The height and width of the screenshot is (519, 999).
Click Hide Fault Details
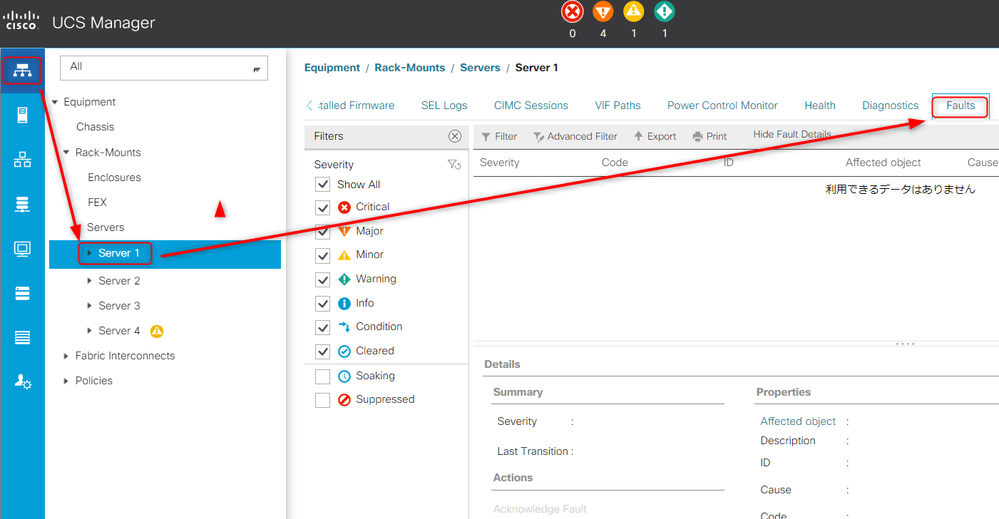click(x=792, y=134)
